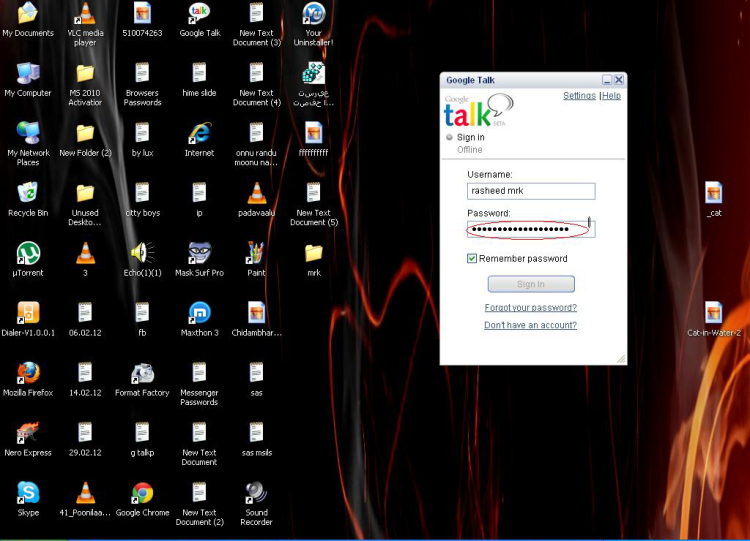Launch Internet Explorer shortcut

[199, 133]
